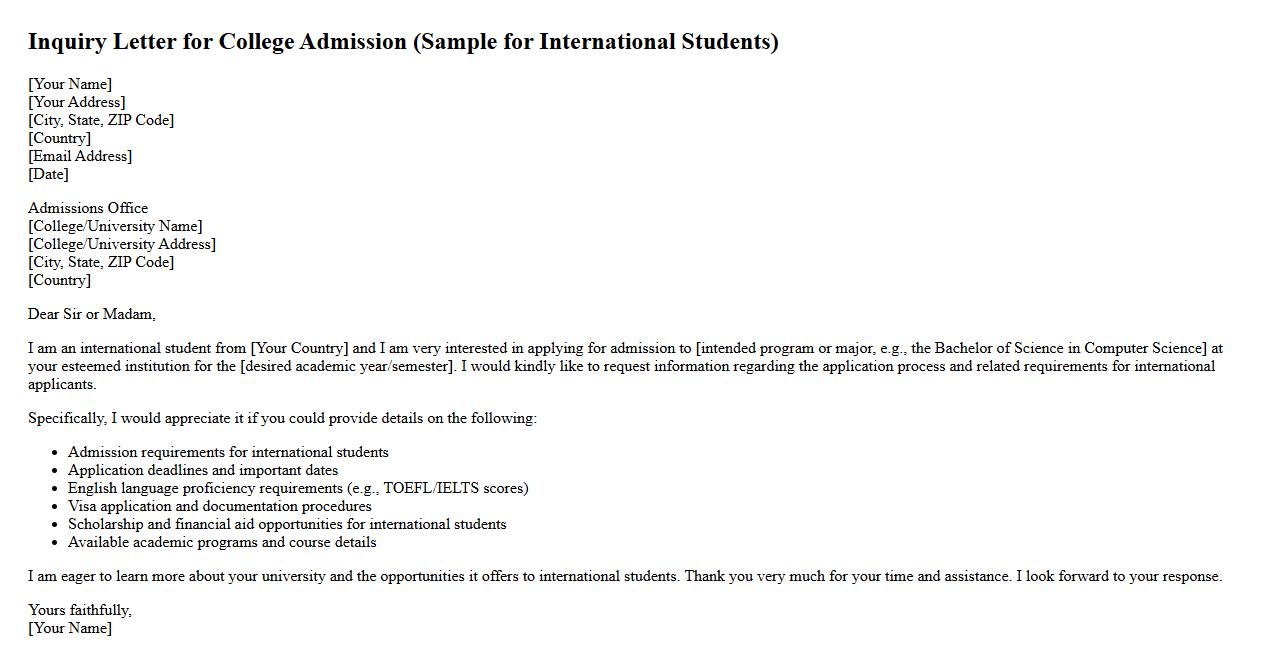The width and height of the screenshot is (1278, 650).
Task: Click the Yours faithfully closing line
Action: pyautogui.click(x=80, y=610)
